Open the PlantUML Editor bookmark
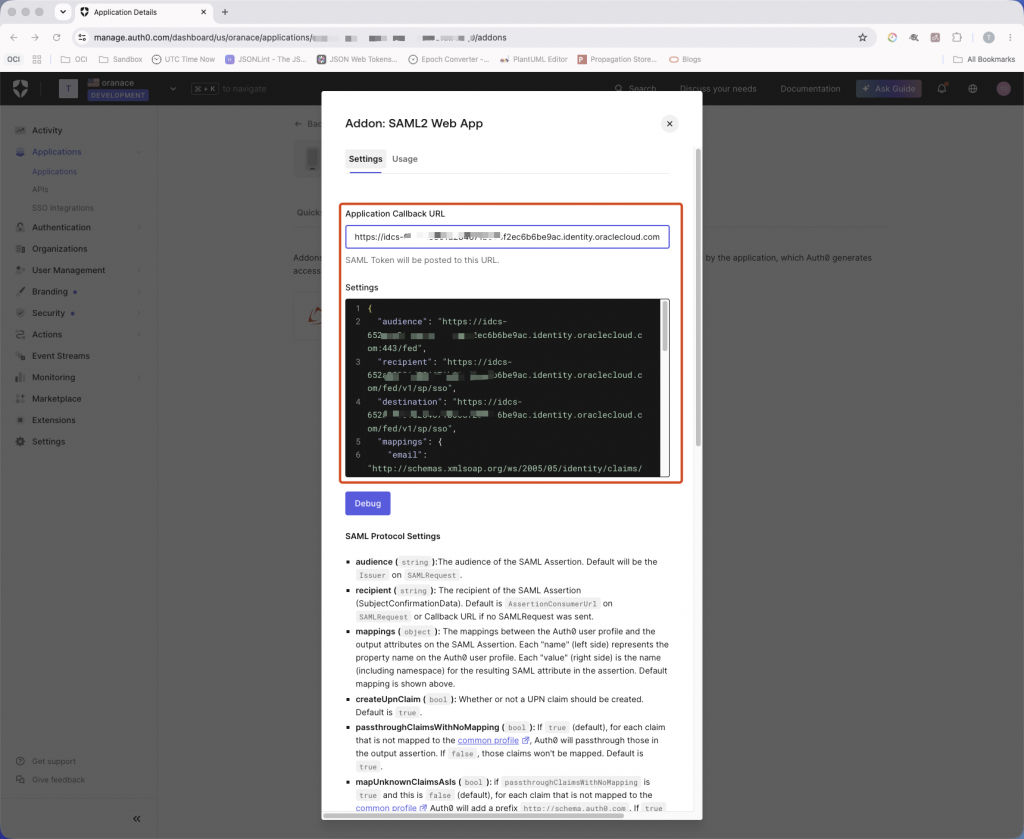This screenshot has height=839, width=1024. 534,59
